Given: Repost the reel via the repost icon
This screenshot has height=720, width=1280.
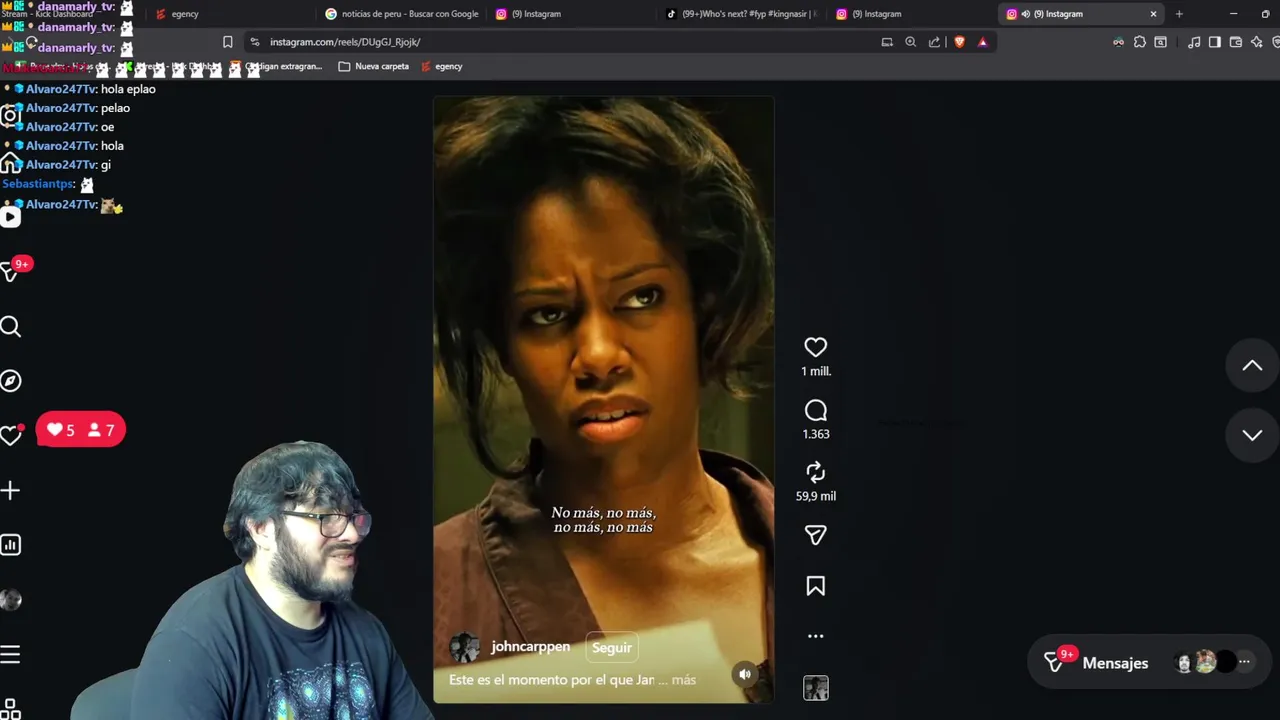Looking at the screenshot, I should coord(815,472).
